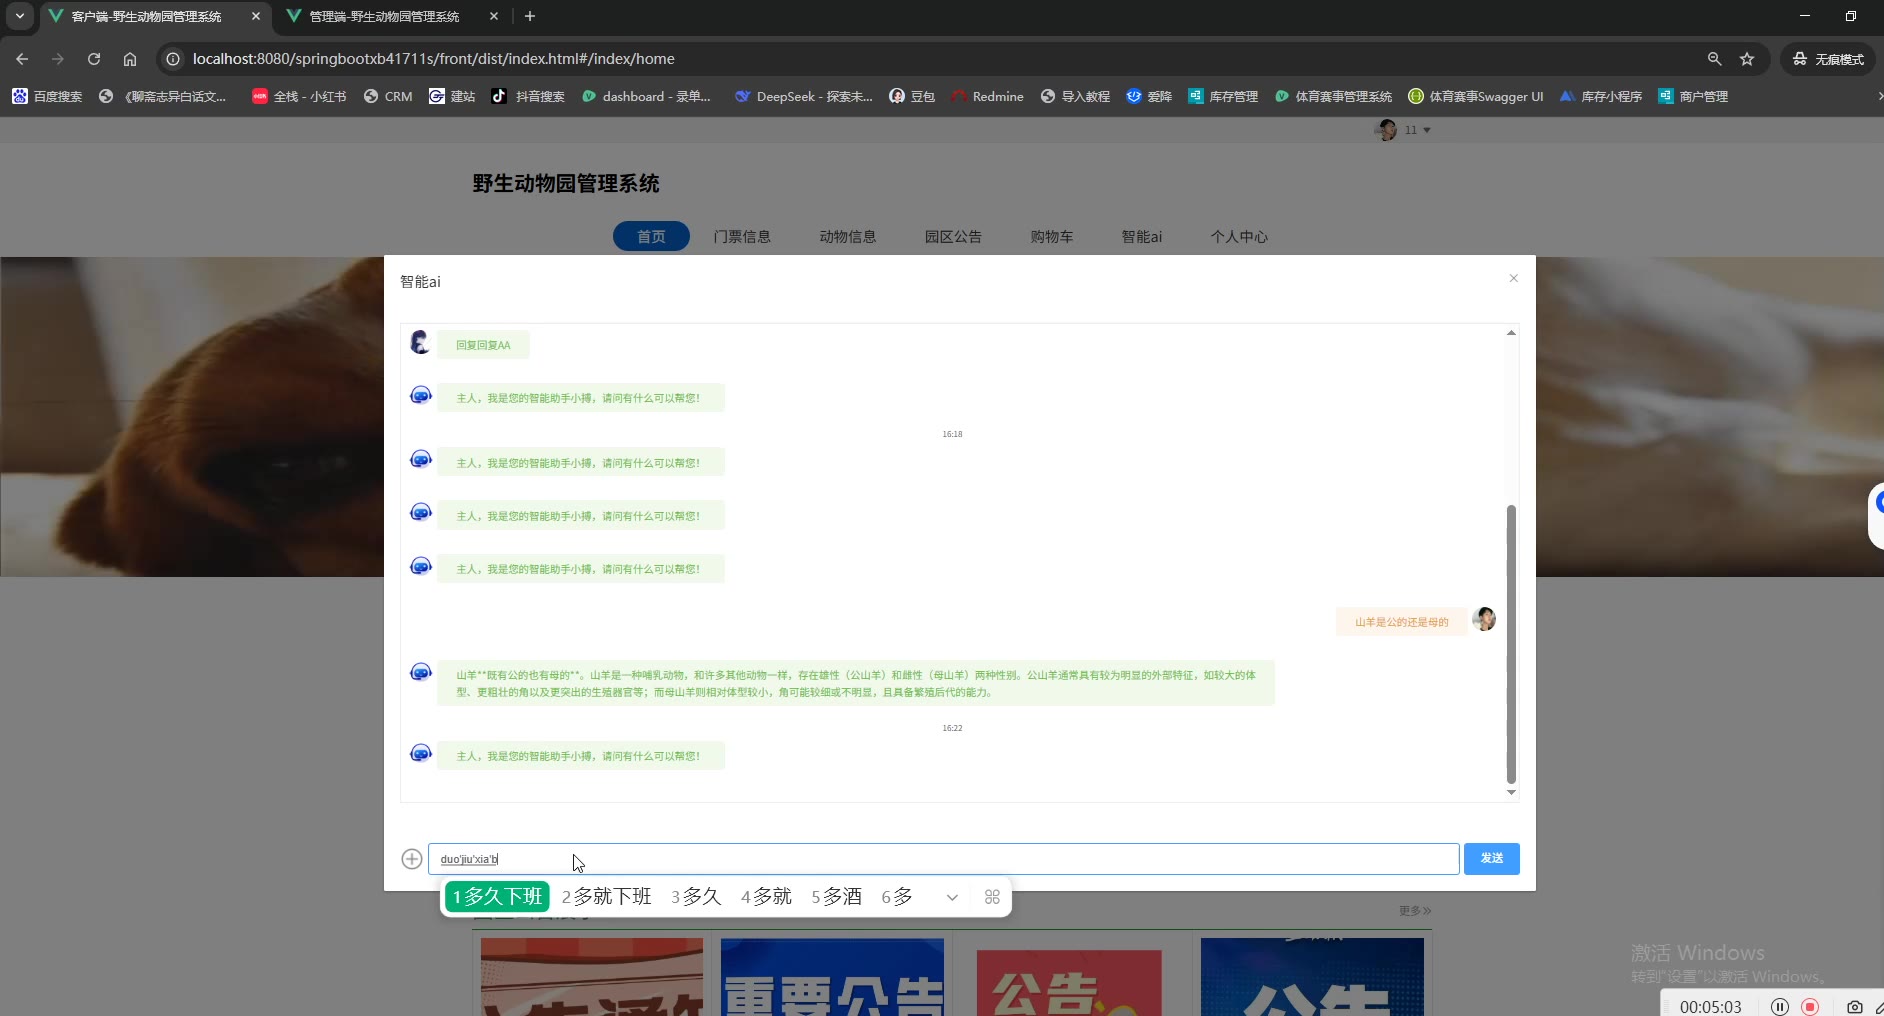
Task: Open the 全栈 - 小红书 bookmark
Action: (300, 97)
